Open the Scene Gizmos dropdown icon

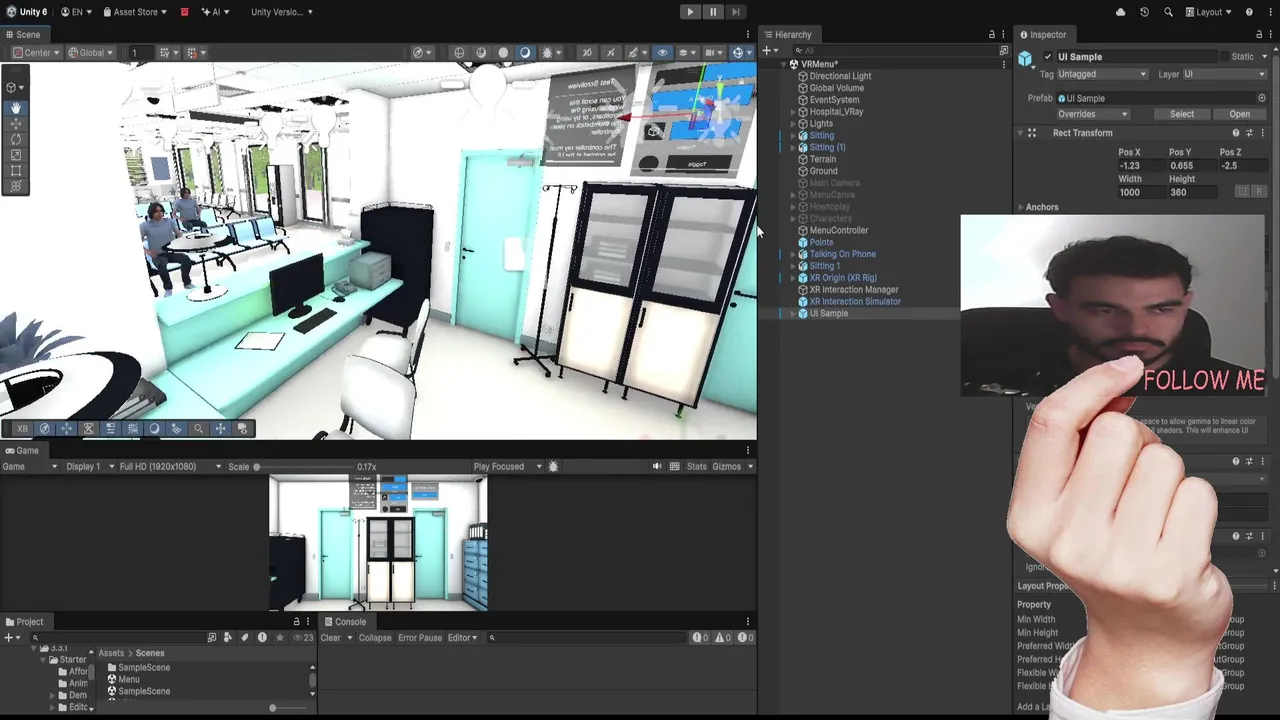point(740,52)
